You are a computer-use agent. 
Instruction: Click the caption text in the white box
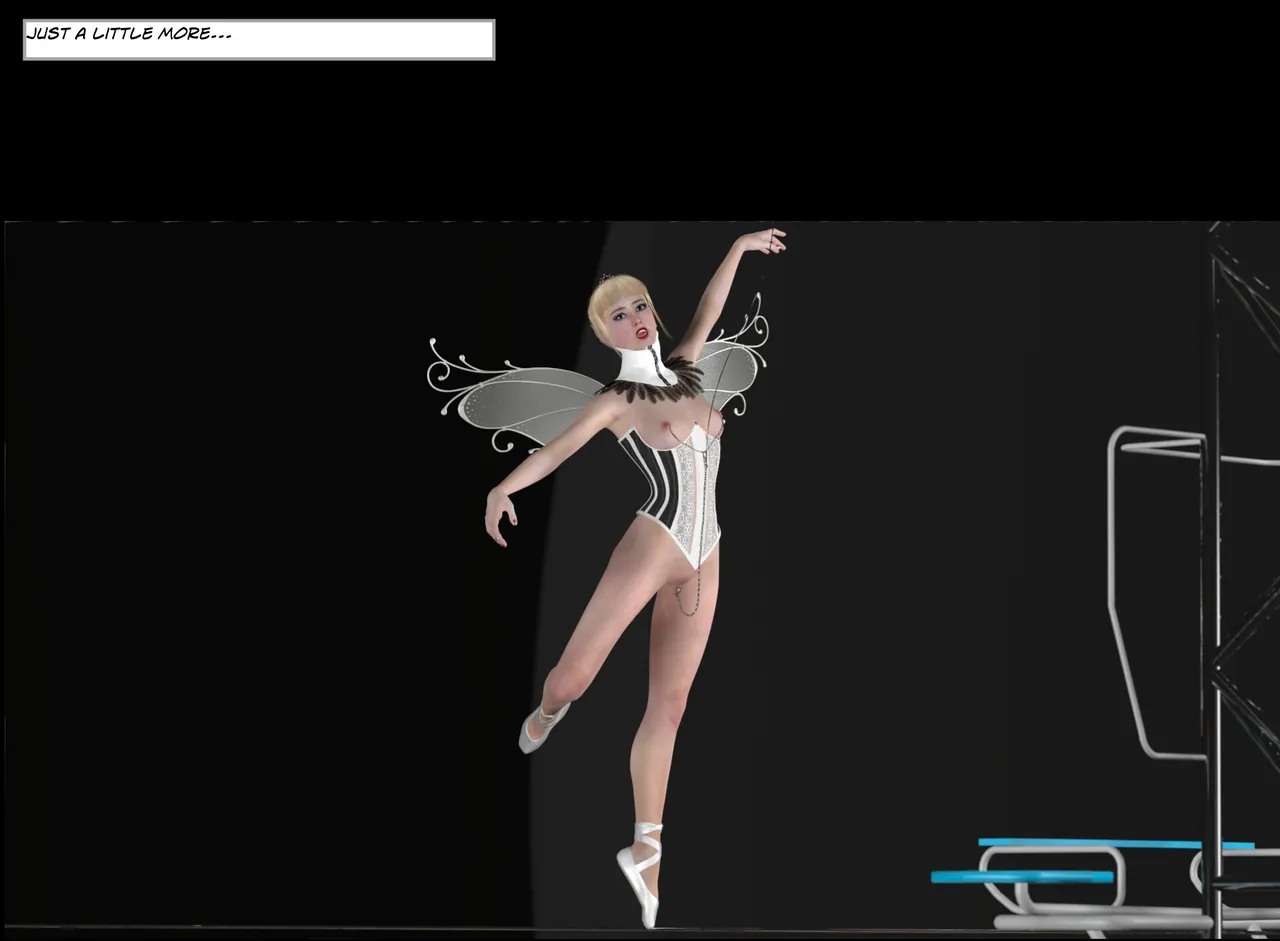[128, 34]
